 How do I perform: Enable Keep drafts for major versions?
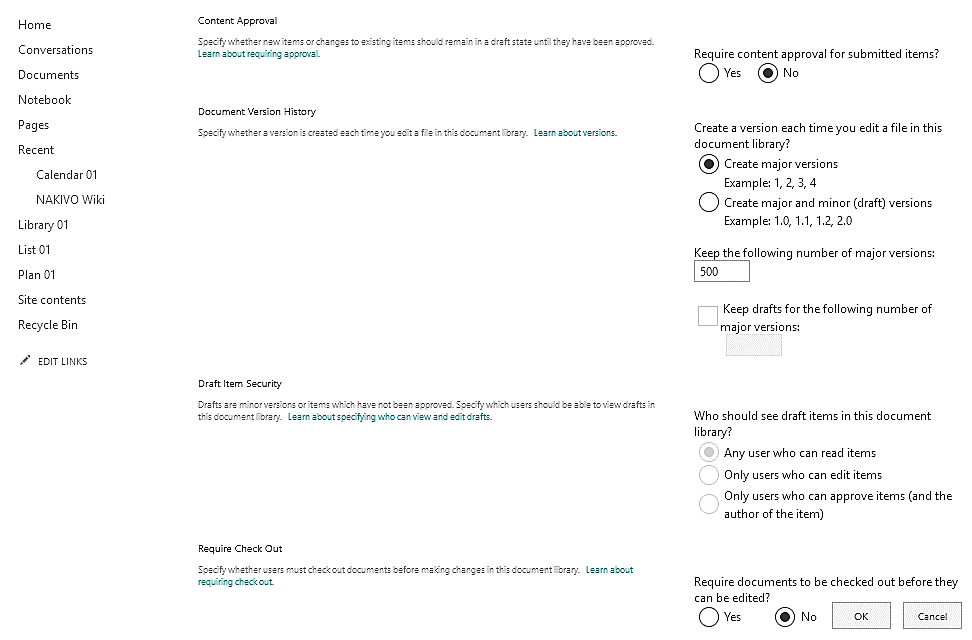coord(706,315)
